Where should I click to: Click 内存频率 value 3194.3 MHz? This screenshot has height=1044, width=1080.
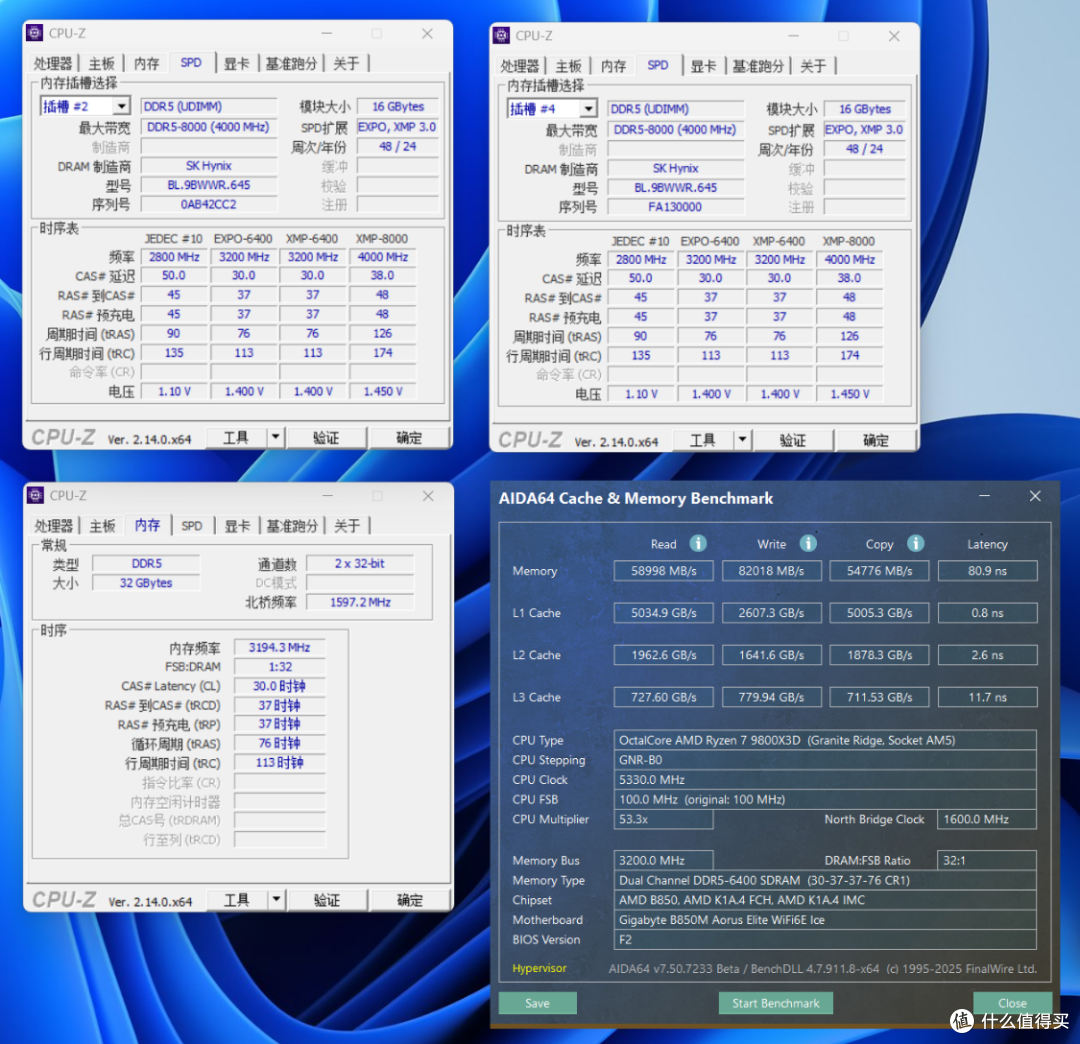tap(280, 647)
